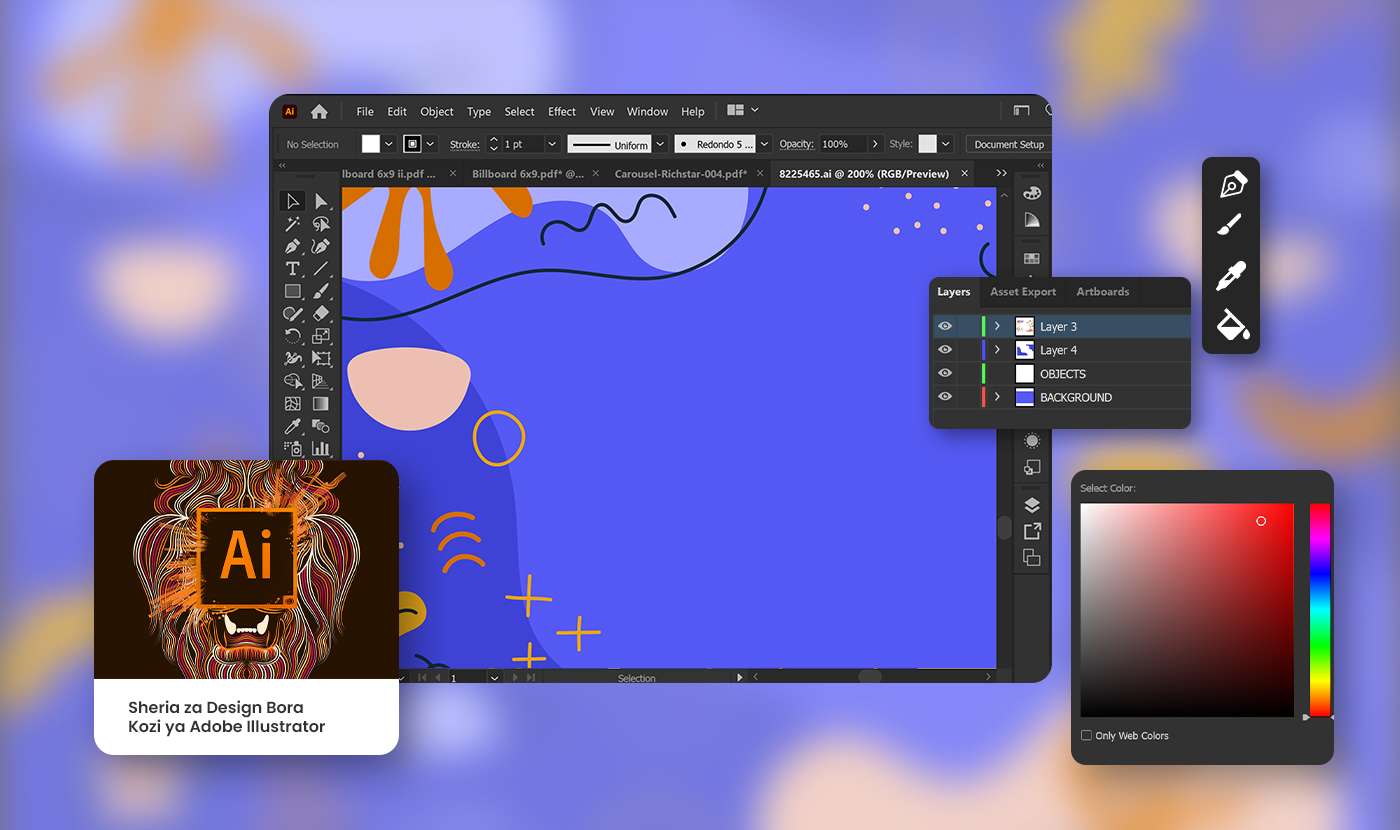Click the fill color swatch

(x=371, y=144)
